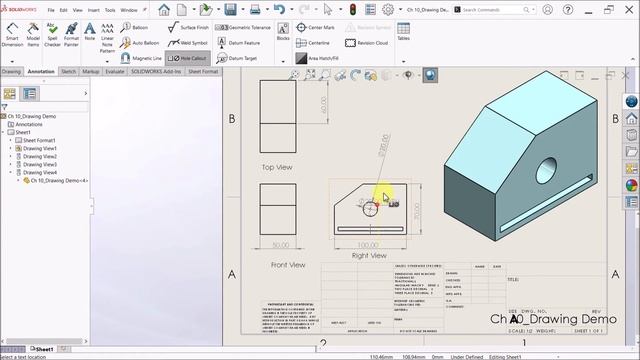Open the Blocks tool
The image size is (640, 360).
click(283, 32)
